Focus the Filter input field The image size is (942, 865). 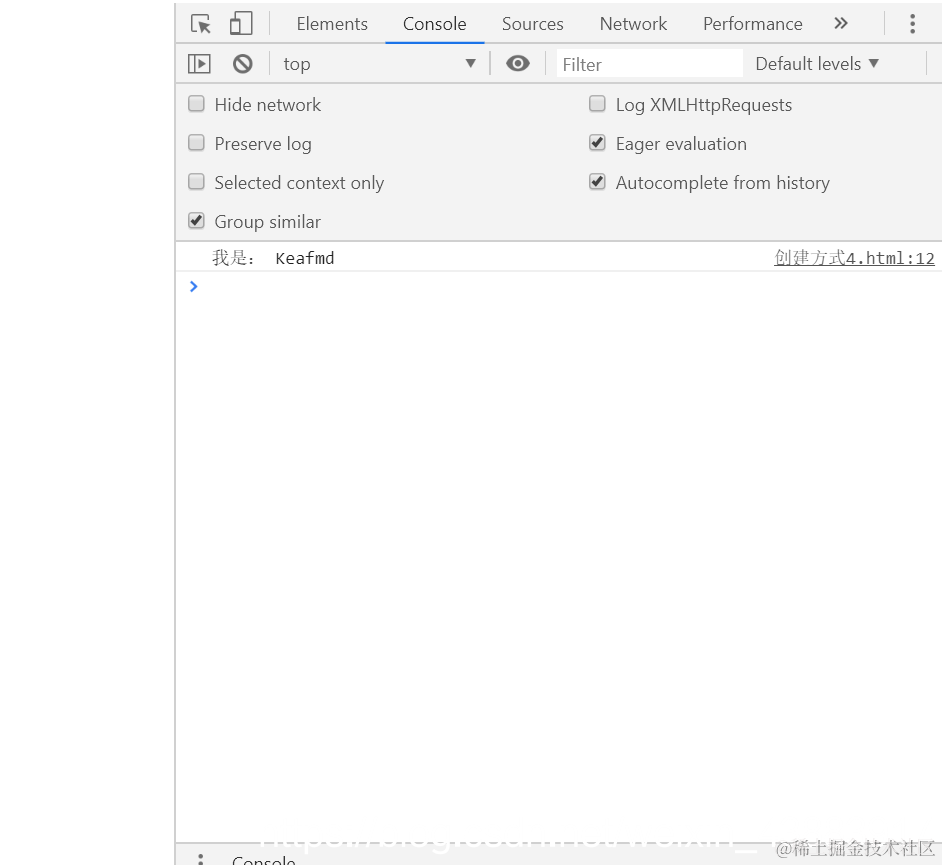[x=649, y=64]
